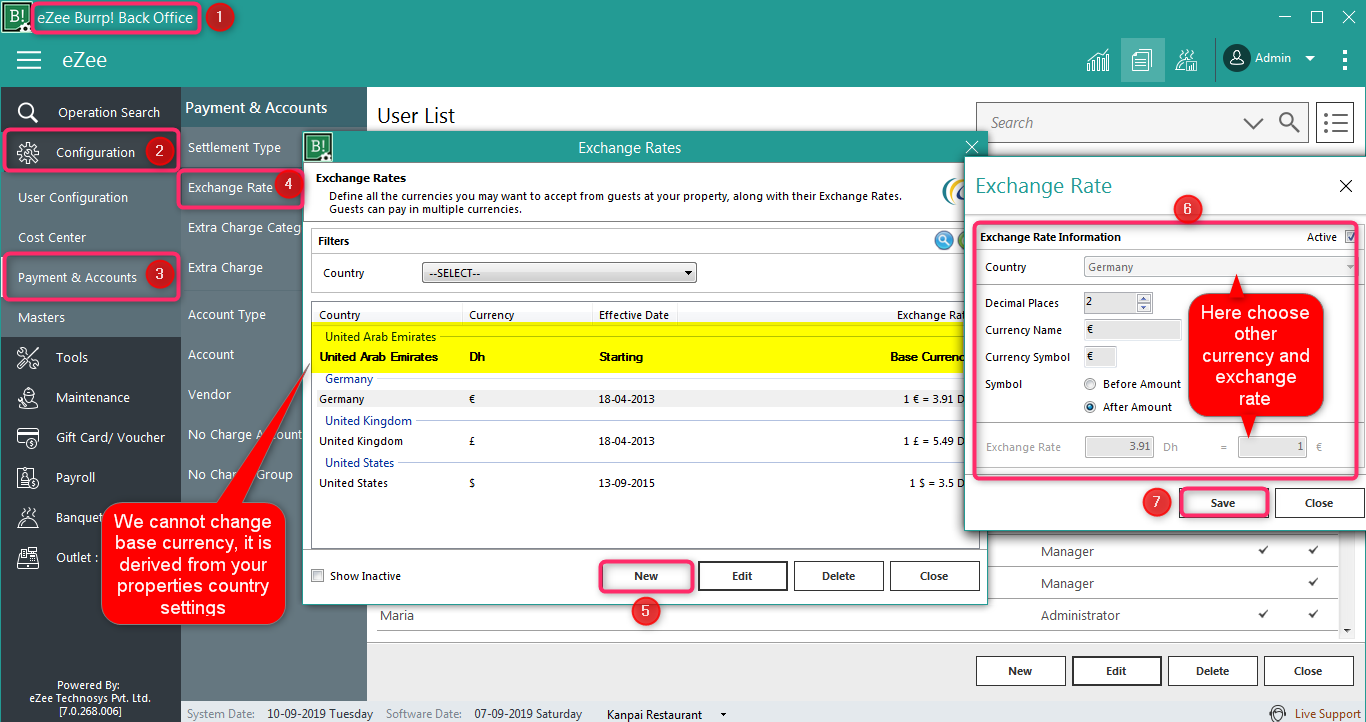The image size is (1366, 722).
Task: Decrease Decimal Places with down stepper
Action: [1144, 307]
